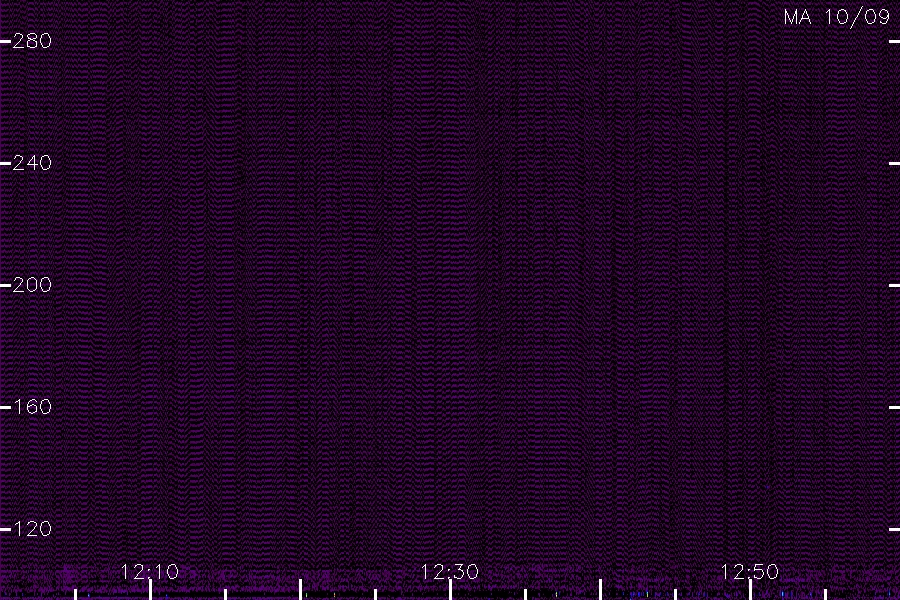This screenshot has width=900, height=600.
Task: Click the tick mark below 12:10
Action: (x=150, y=590)
